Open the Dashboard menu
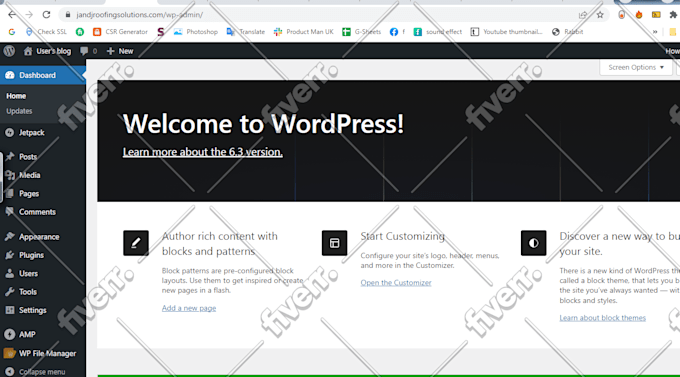The image size is (680, 377). pyautogui.click(x=42, y=75)
